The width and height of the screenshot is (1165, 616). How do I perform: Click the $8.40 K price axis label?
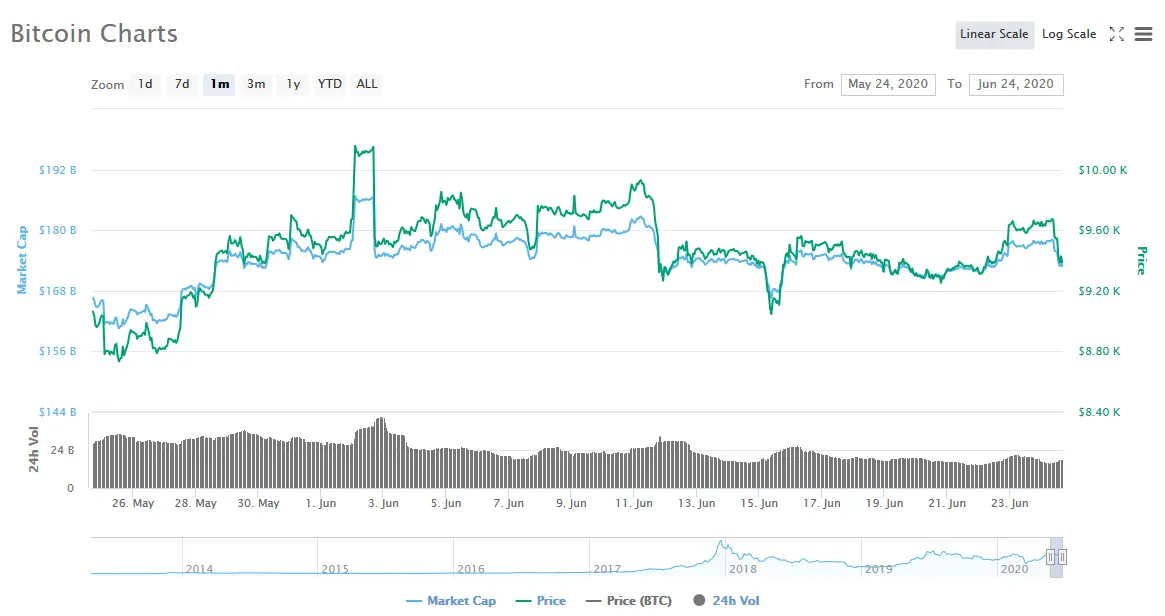(1099, 412)
